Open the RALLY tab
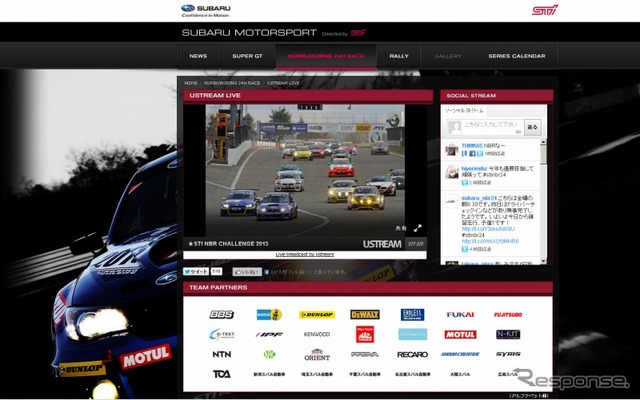The image size is (640, 400). tap(399, 56)
